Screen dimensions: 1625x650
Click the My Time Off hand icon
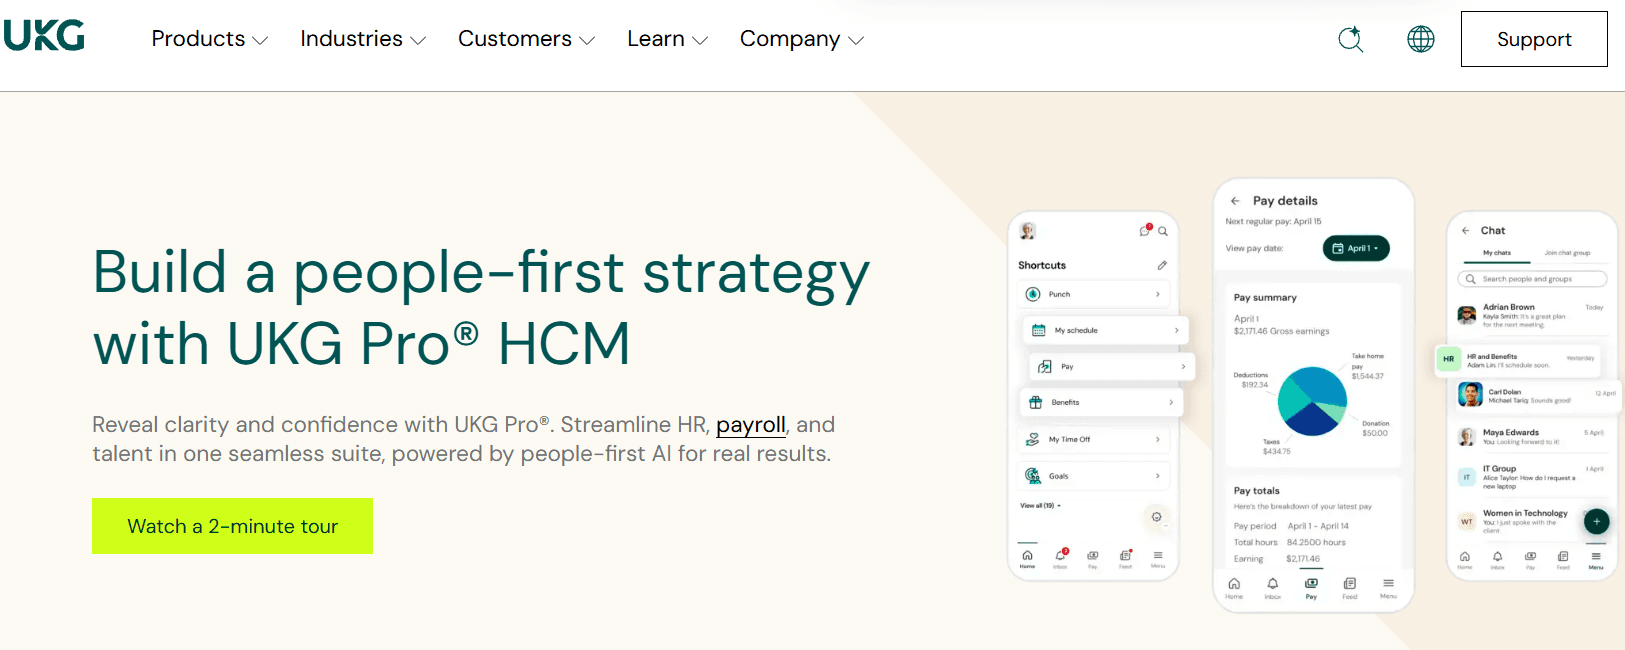(1033, 439)
